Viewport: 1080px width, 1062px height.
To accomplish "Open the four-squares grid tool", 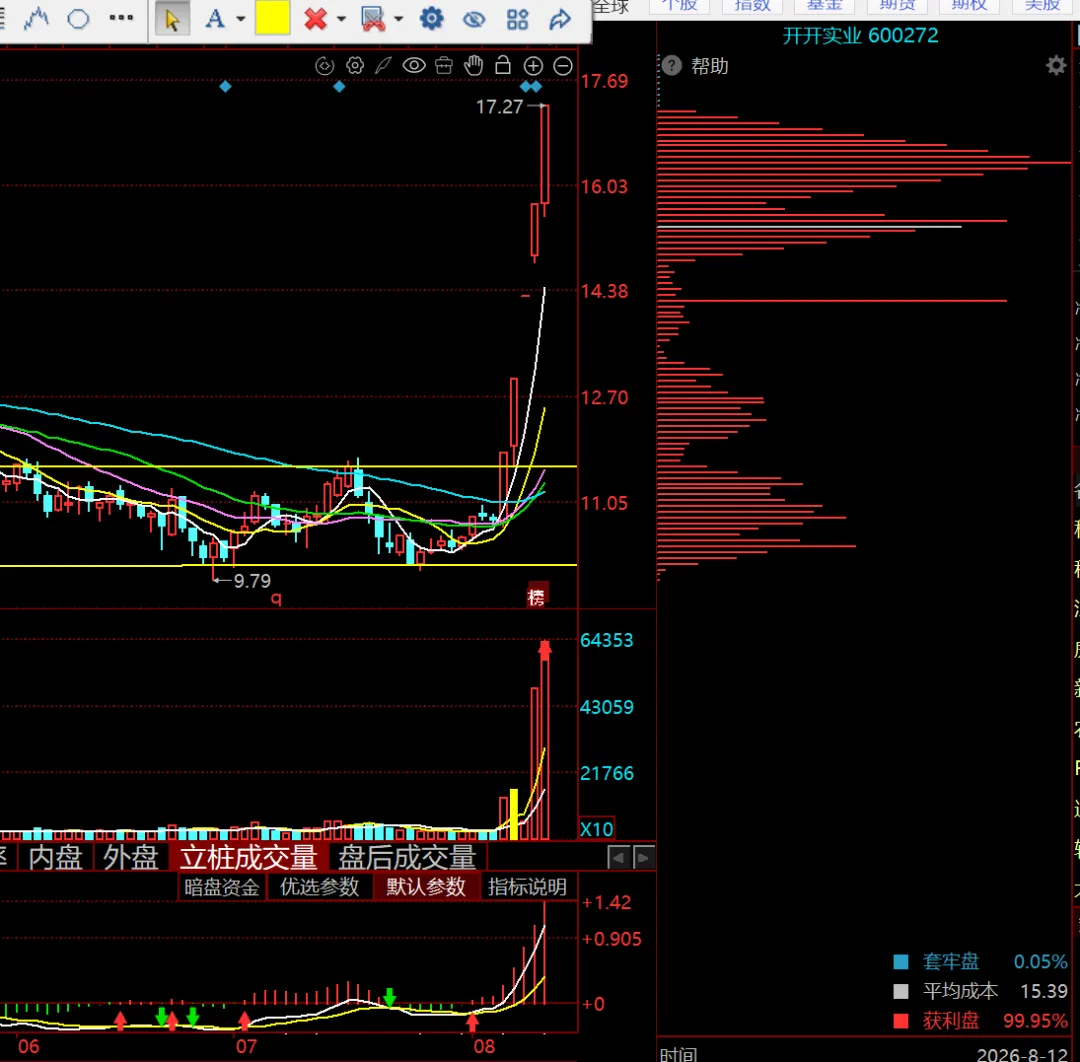I will 517,19.
